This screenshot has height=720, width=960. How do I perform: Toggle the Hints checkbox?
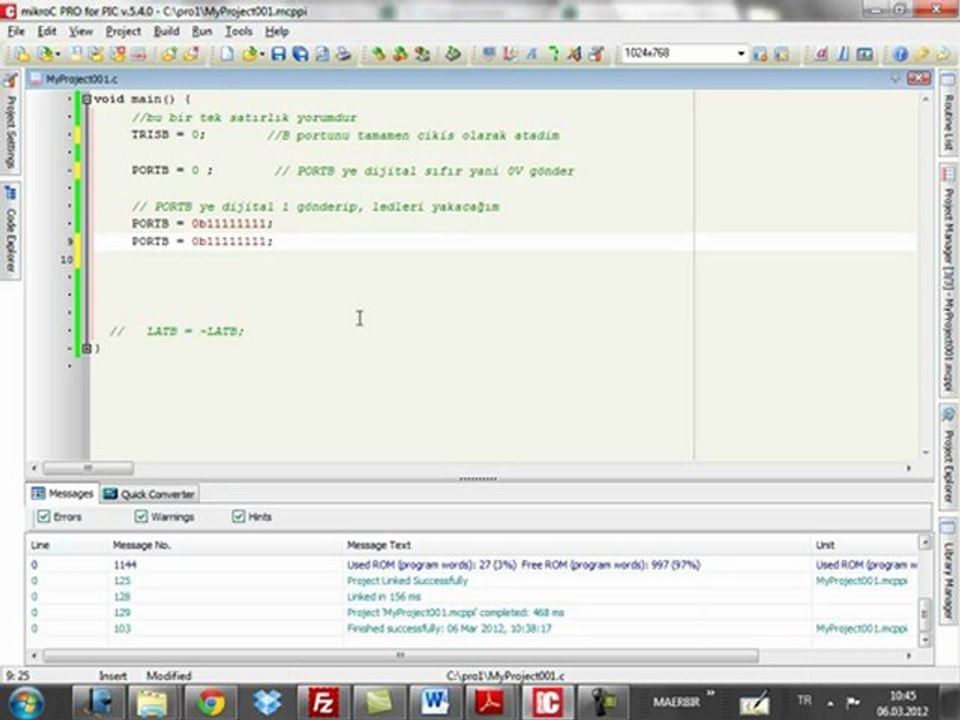tap(239, 516)
